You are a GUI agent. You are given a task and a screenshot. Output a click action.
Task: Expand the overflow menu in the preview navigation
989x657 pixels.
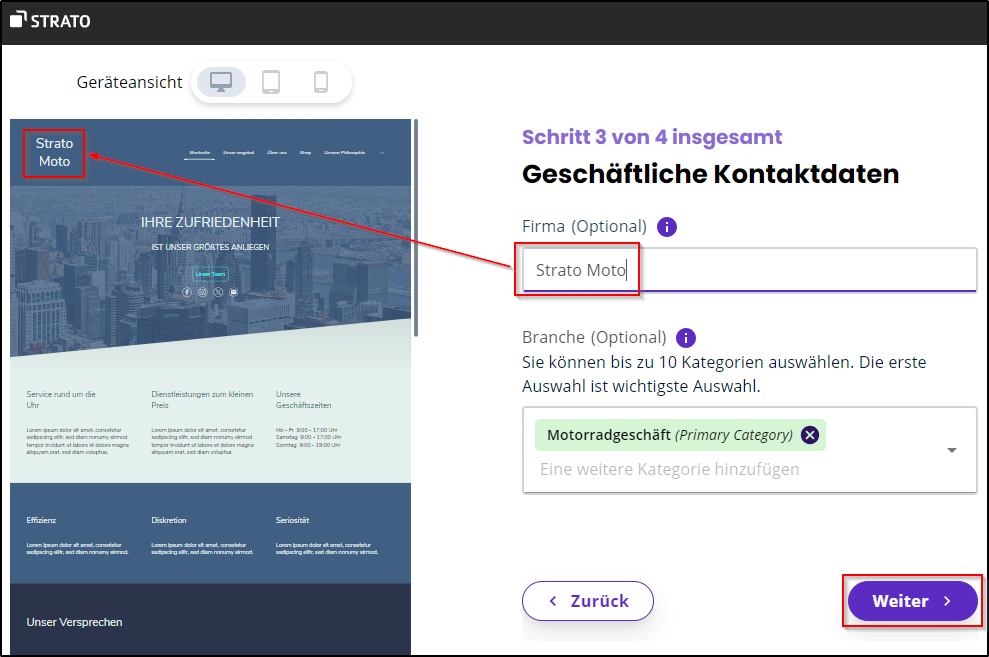pos(382,152)
